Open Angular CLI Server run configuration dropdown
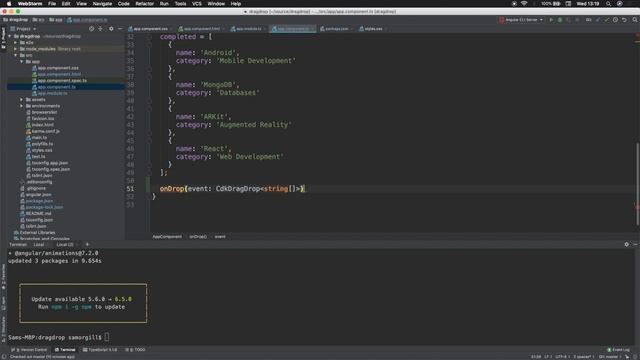Image resolution: width=640 pixels, height=360 pixels. (521, 20)
